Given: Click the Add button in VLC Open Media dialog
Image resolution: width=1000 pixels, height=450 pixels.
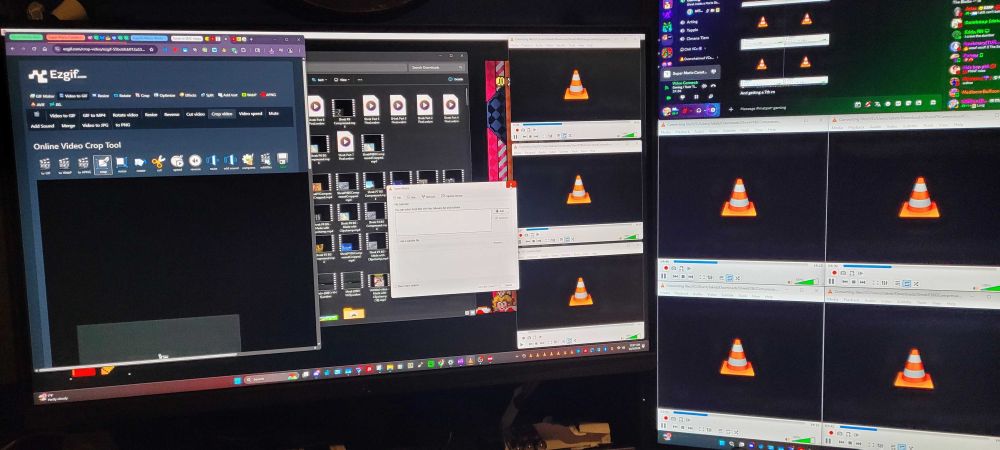Looking at the screenshot, I should pos(500,211).
